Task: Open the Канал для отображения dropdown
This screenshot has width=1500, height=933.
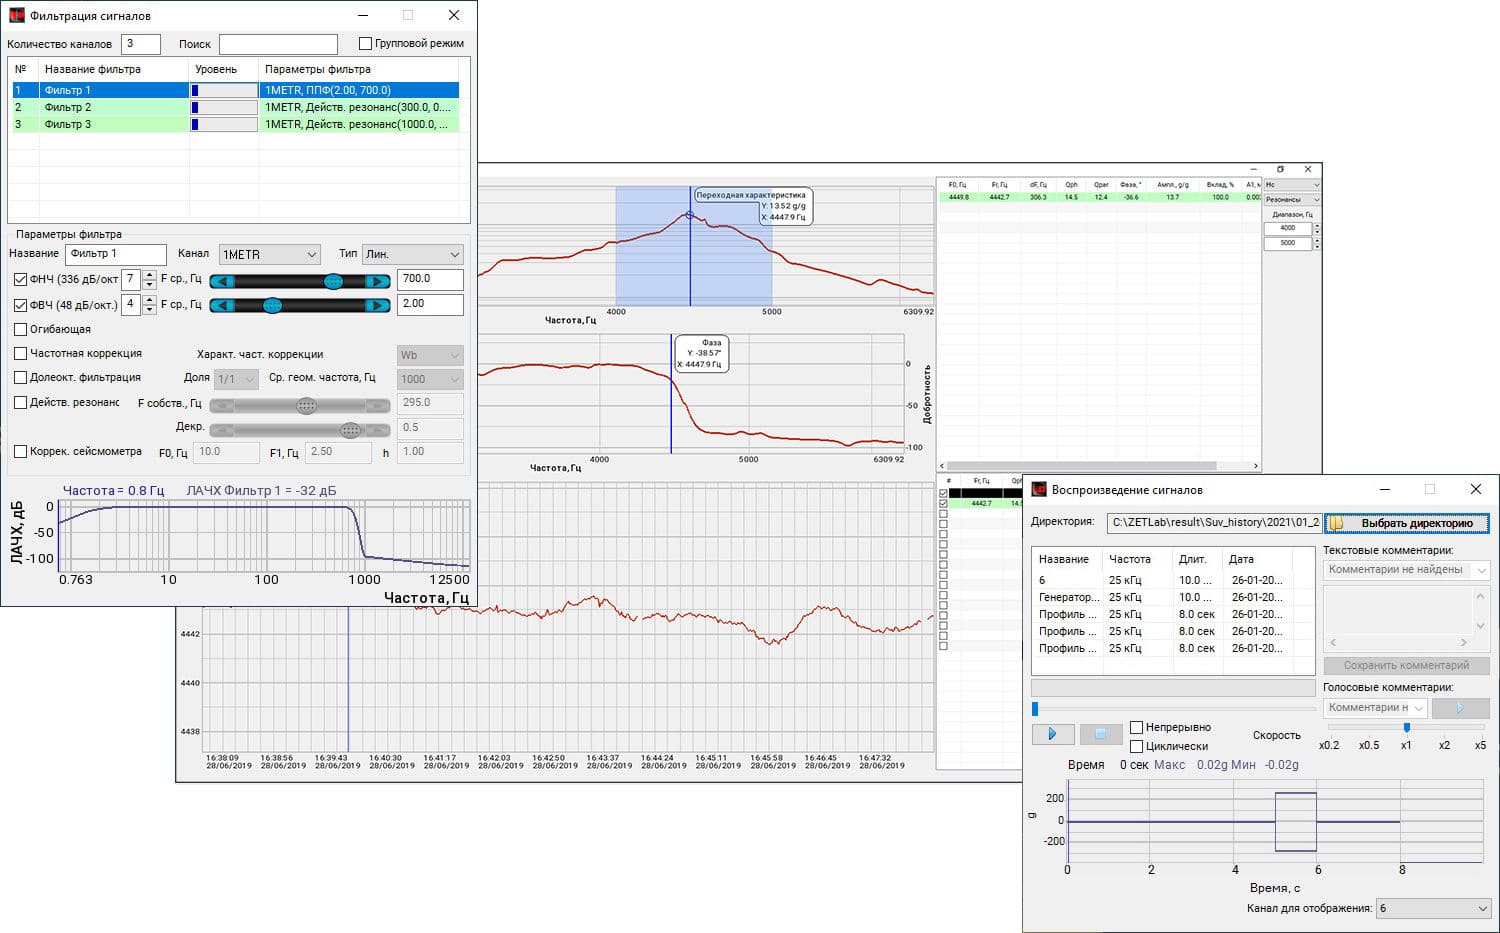Action: 1433,908
